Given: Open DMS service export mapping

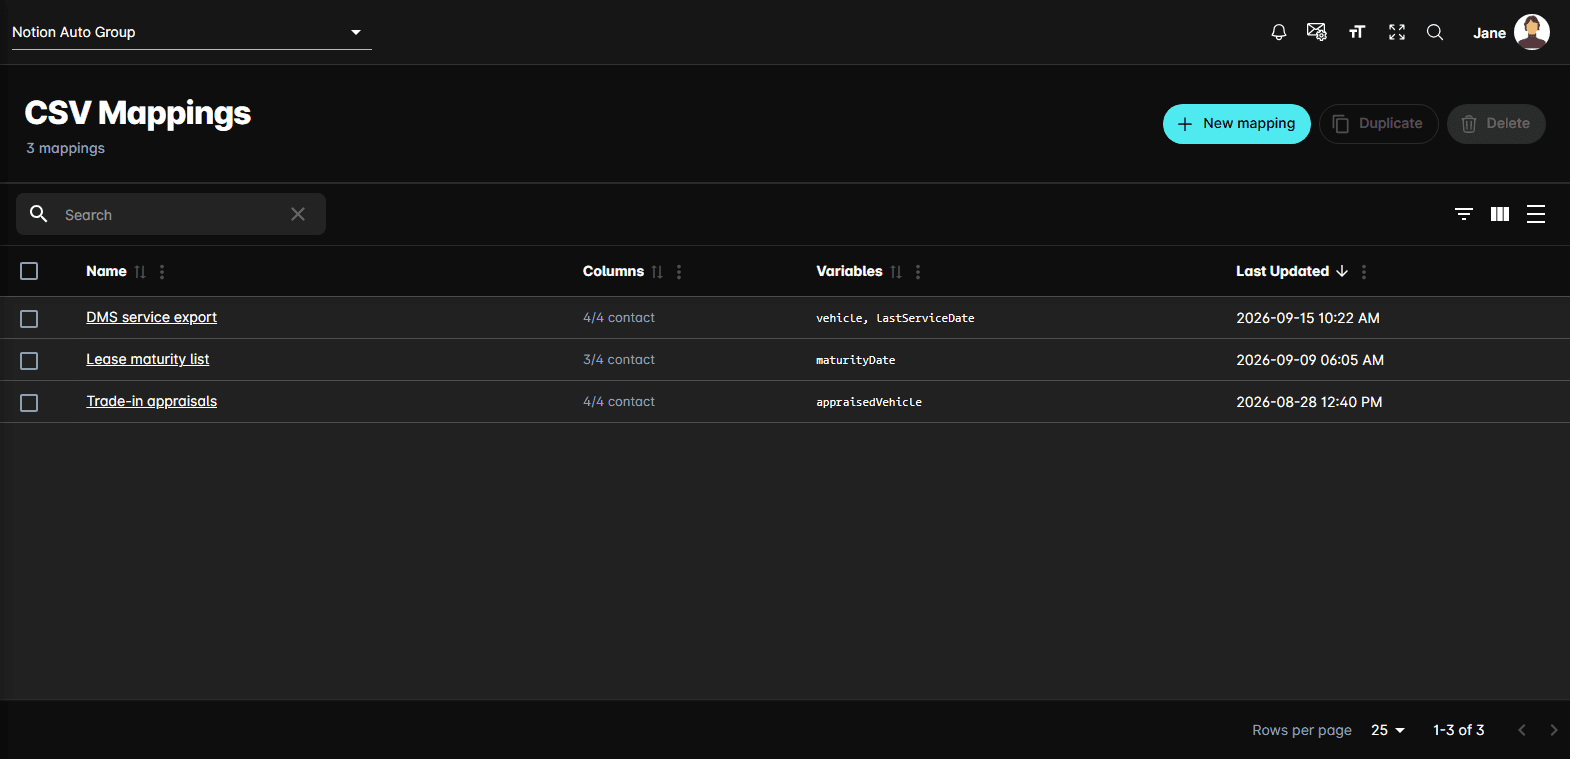Looking at the screenshot, I should 151,317.
